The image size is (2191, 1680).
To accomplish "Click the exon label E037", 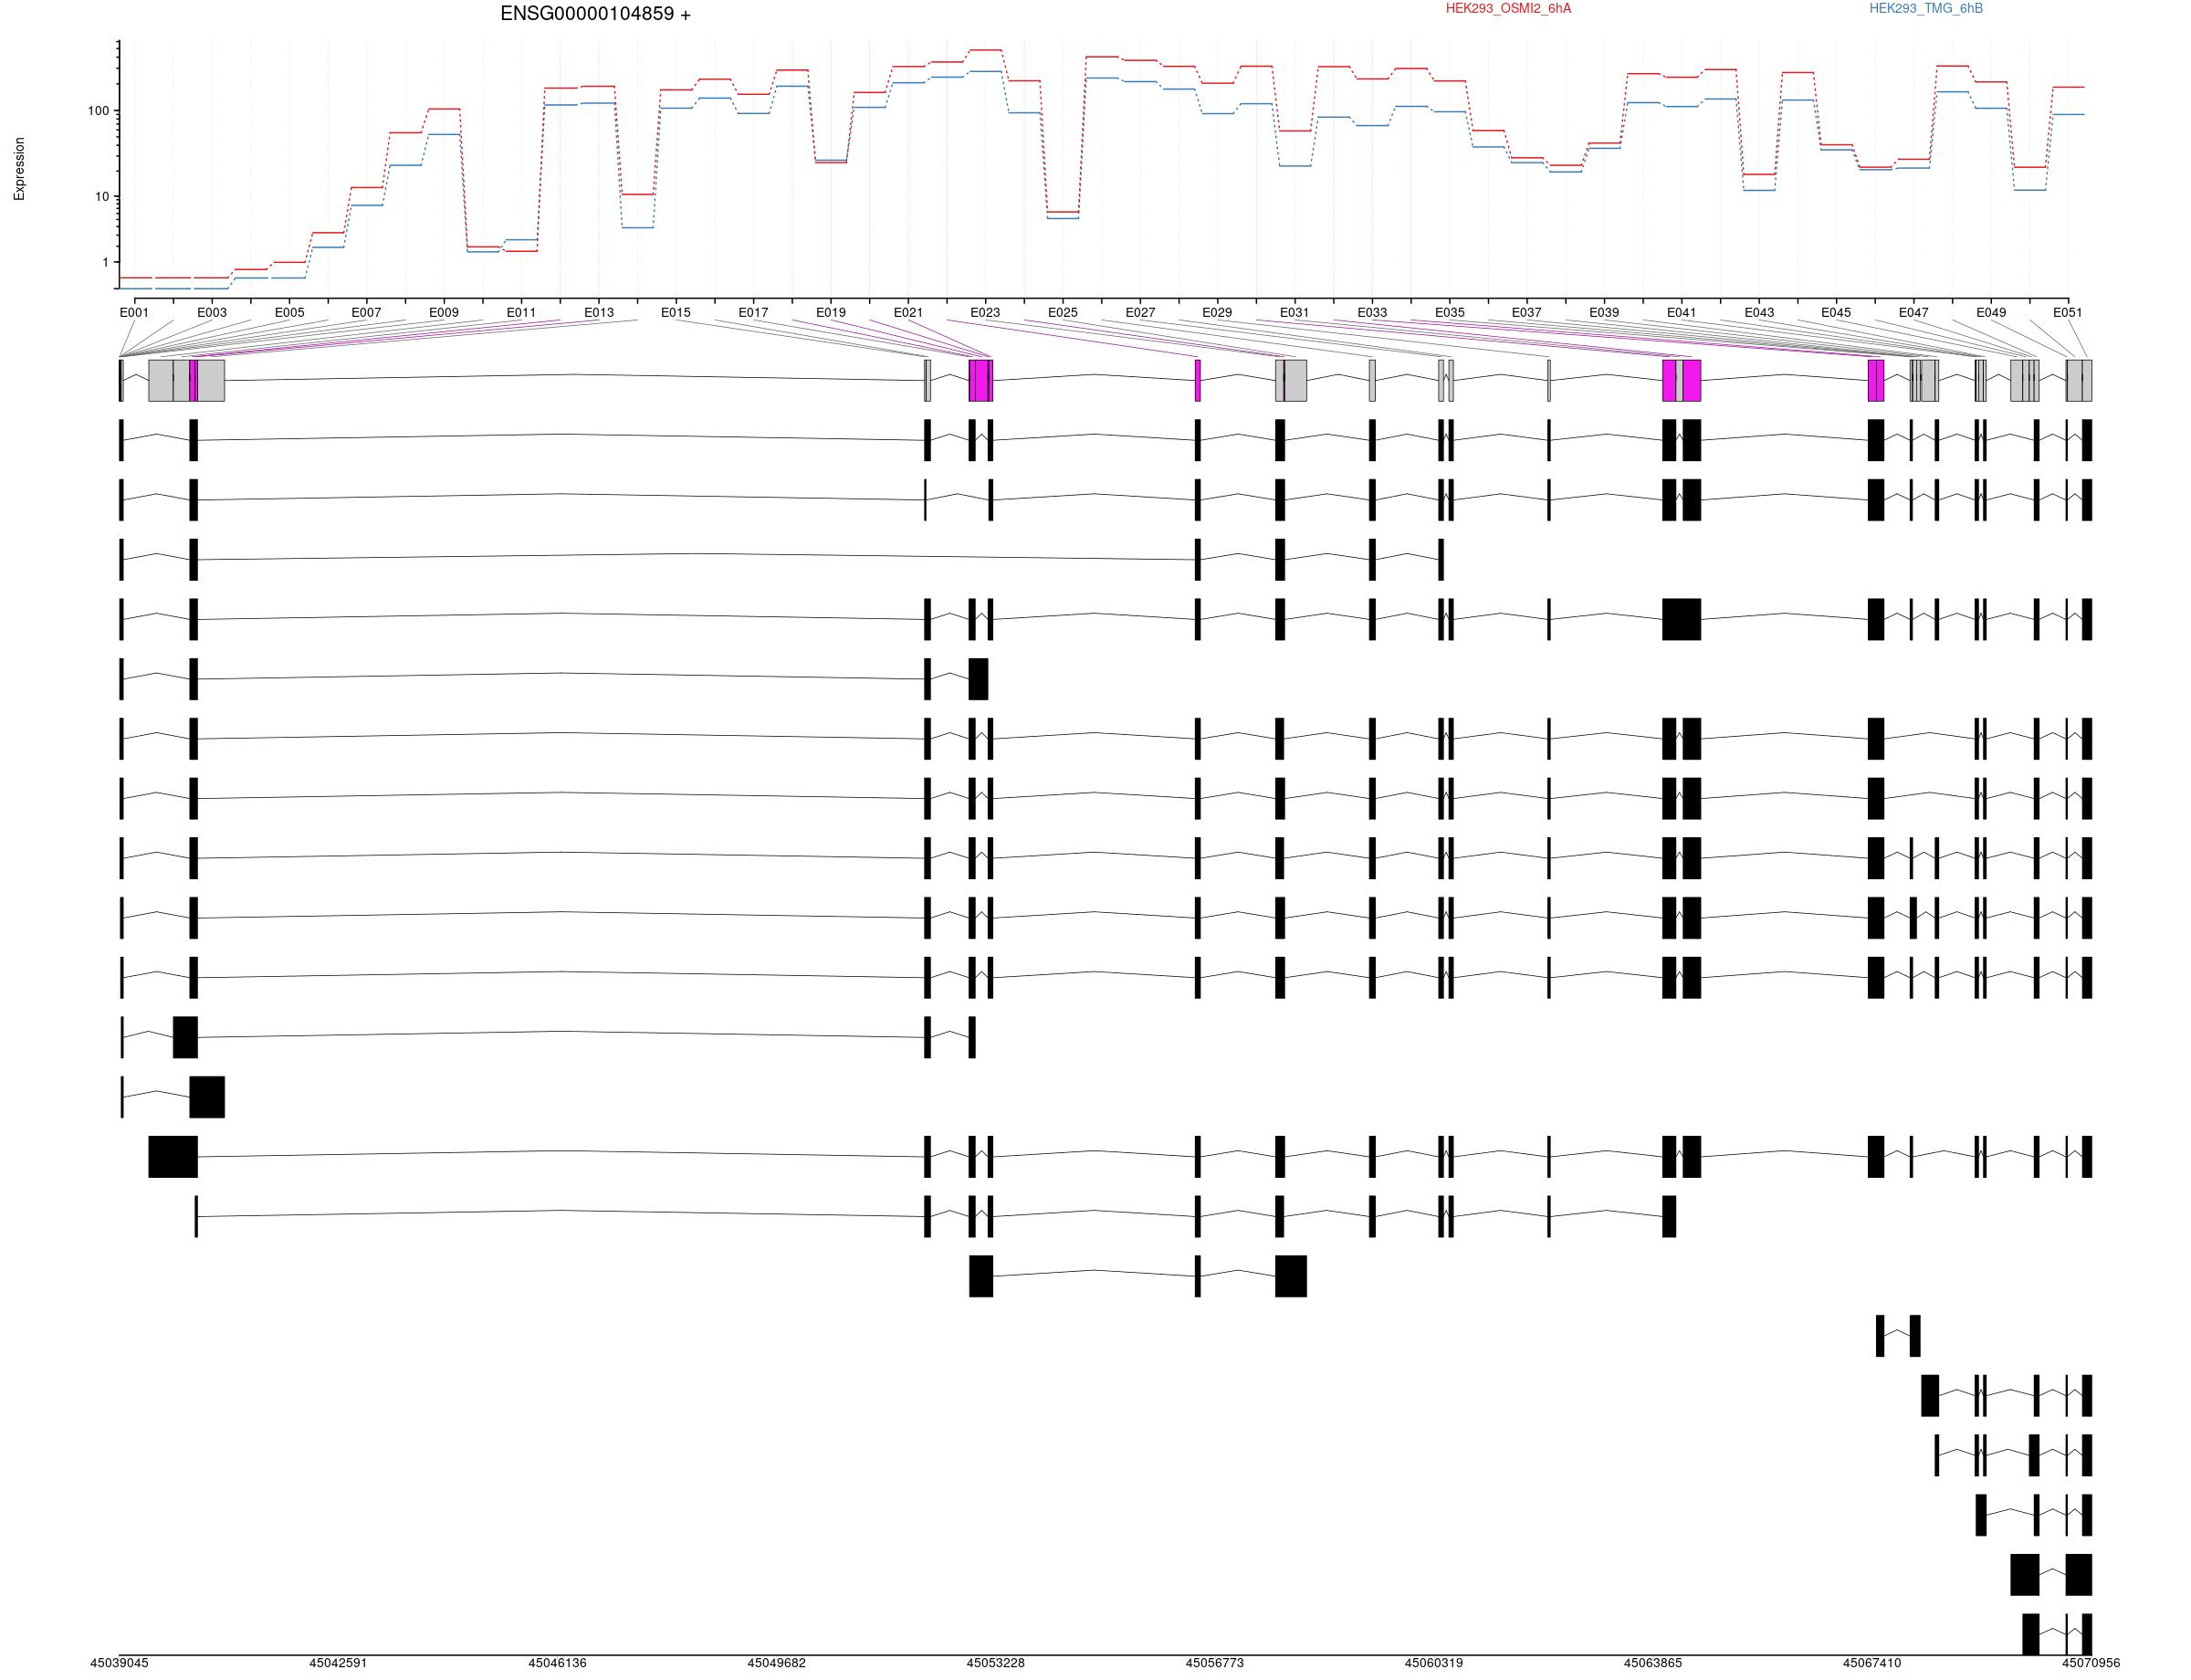I will (x=1527, y=312).
